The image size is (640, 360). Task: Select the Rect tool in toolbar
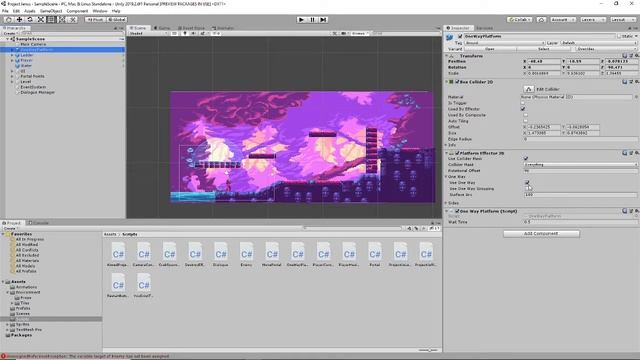point(51,20)
